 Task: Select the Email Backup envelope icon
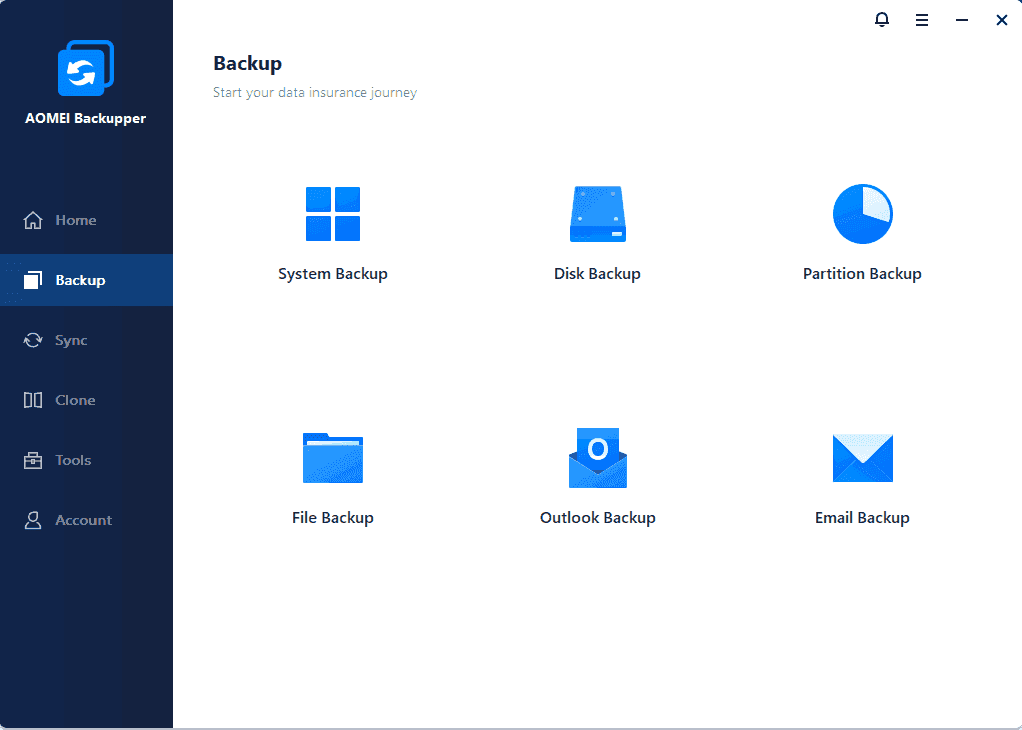(x=862, y=458)
